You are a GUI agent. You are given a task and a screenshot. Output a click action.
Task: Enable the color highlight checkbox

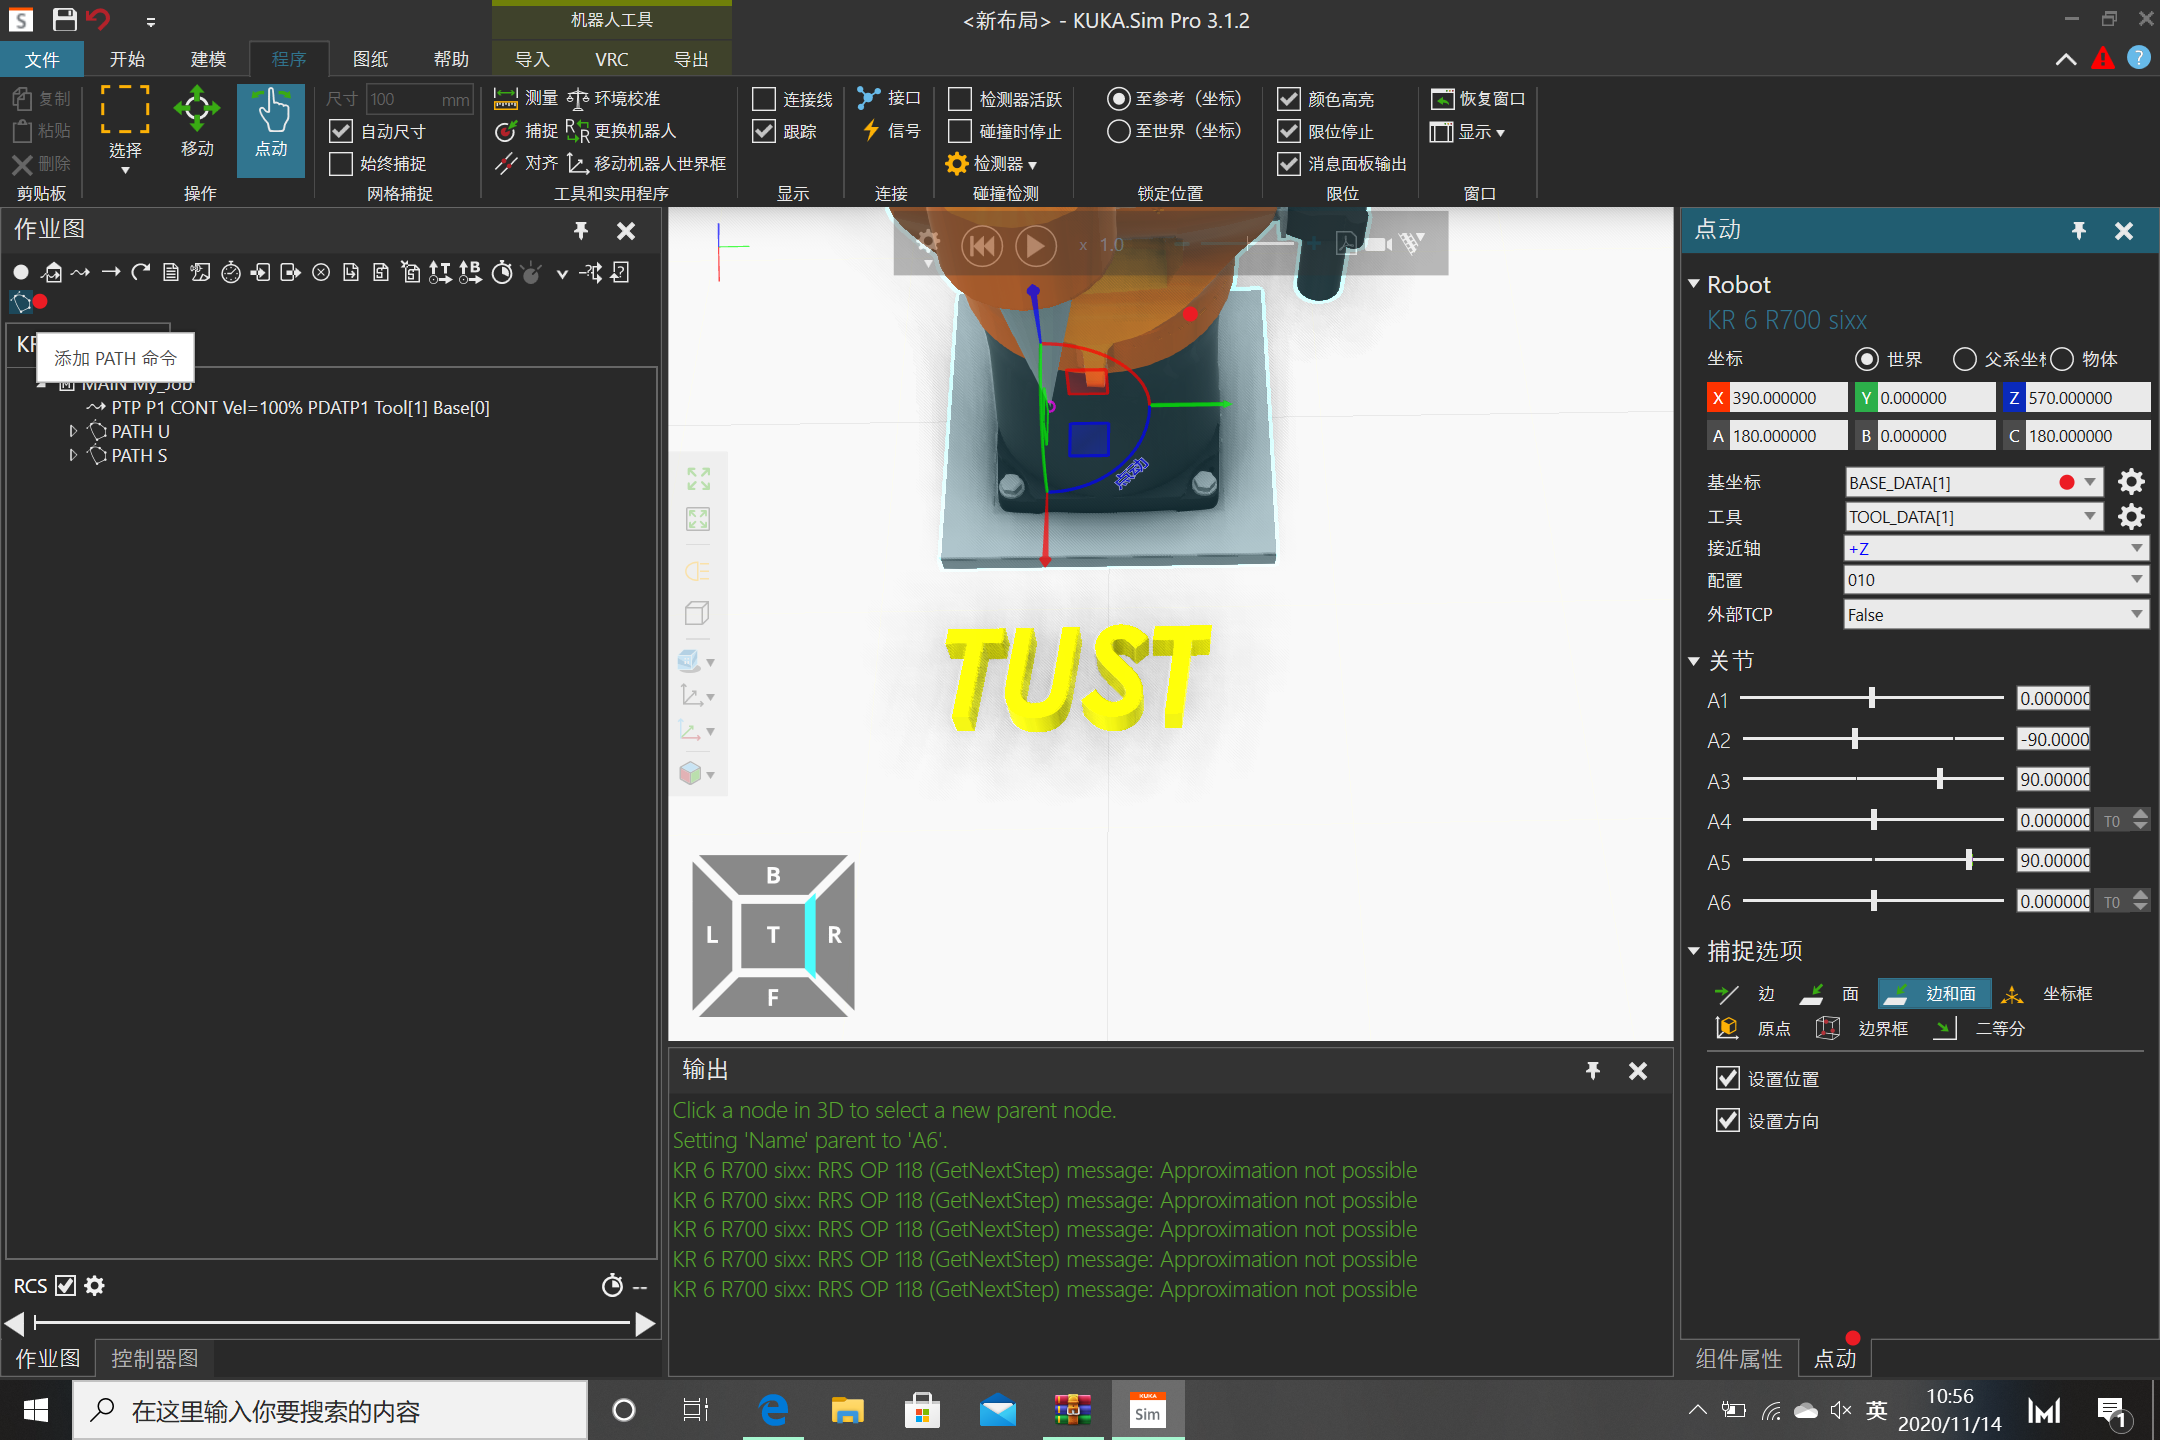[1286, 100]
